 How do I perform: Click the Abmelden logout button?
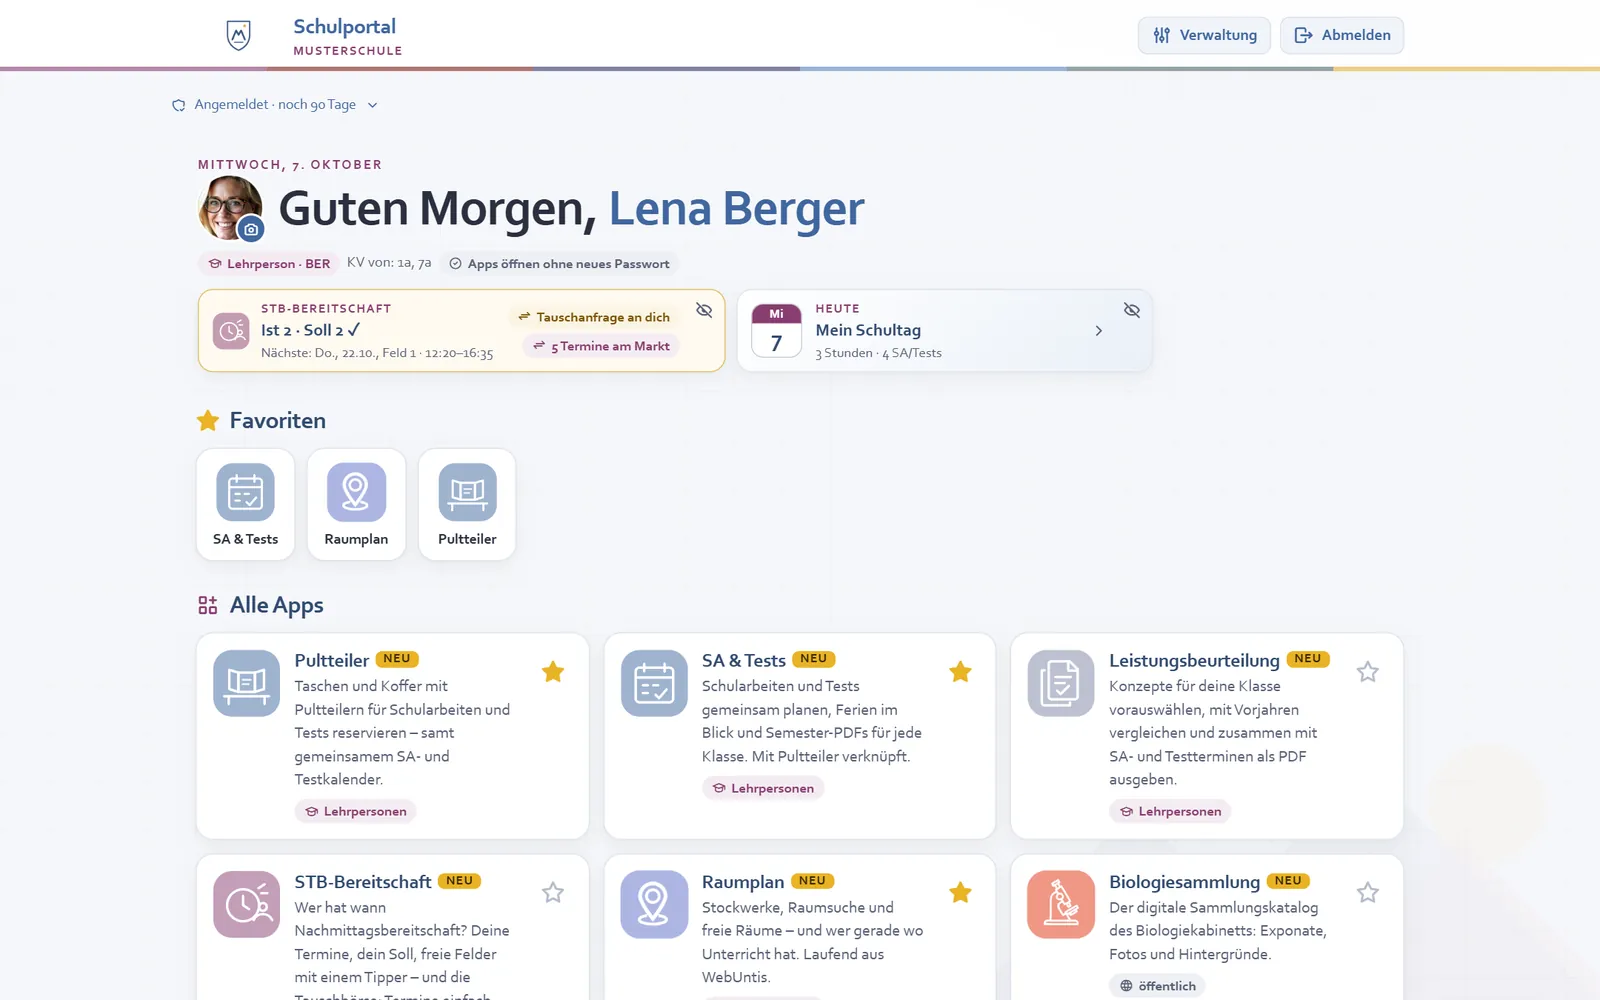[1342, 35]
